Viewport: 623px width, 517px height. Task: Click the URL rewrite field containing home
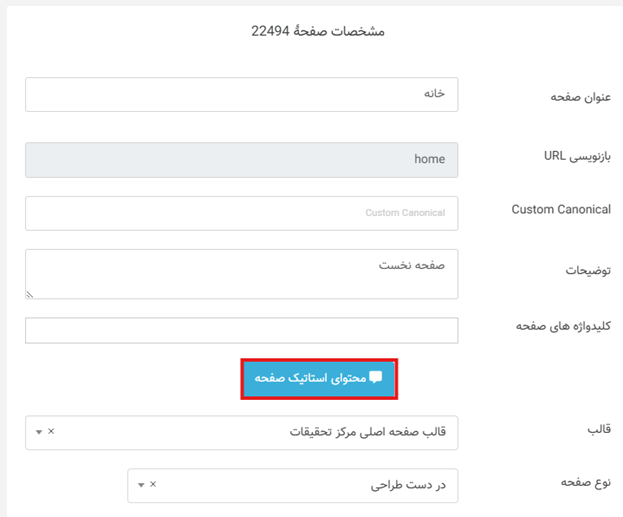(x=241, y=159)
